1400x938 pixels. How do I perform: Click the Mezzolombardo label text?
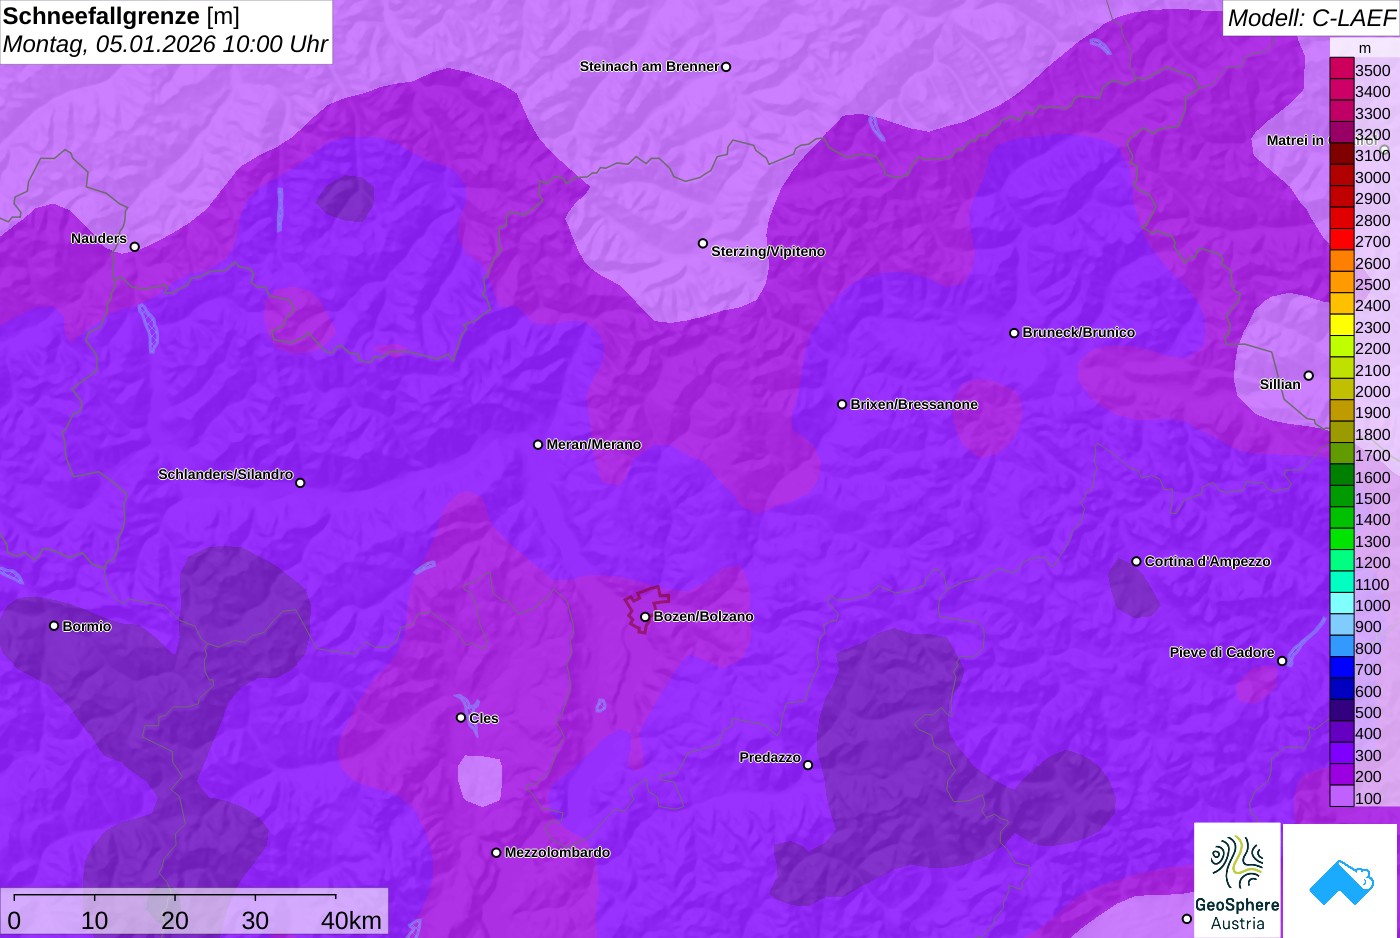[558, 852]
